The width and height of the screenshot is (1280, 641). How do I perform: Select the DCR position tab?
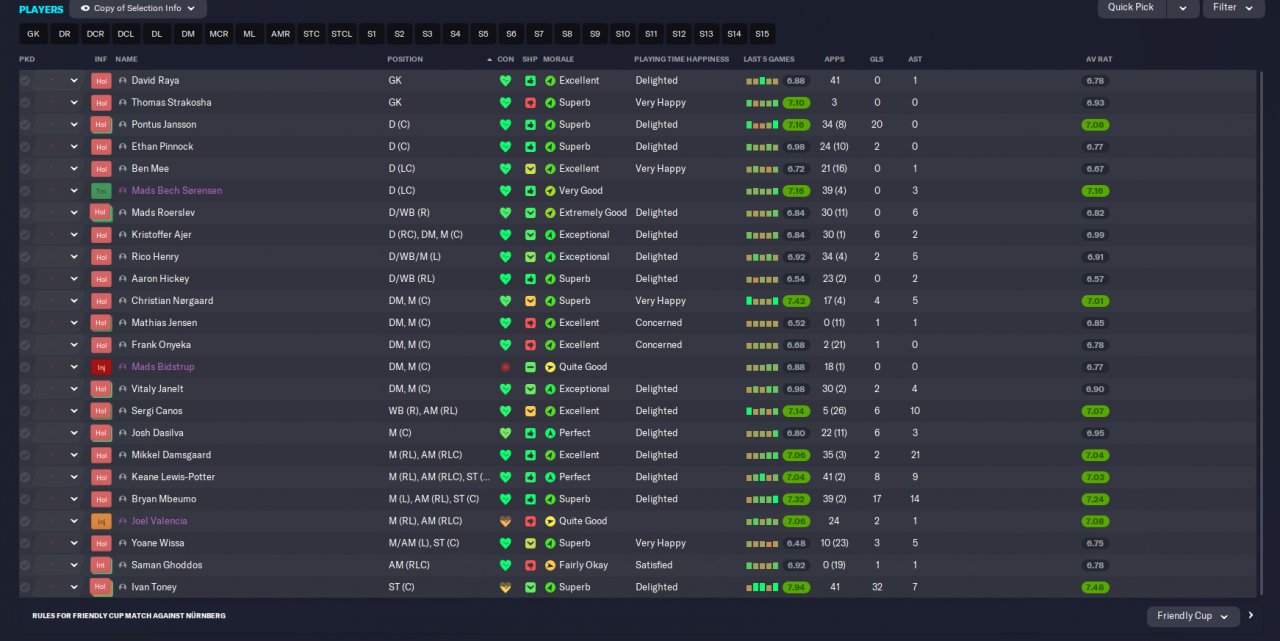tap(95, 34)
